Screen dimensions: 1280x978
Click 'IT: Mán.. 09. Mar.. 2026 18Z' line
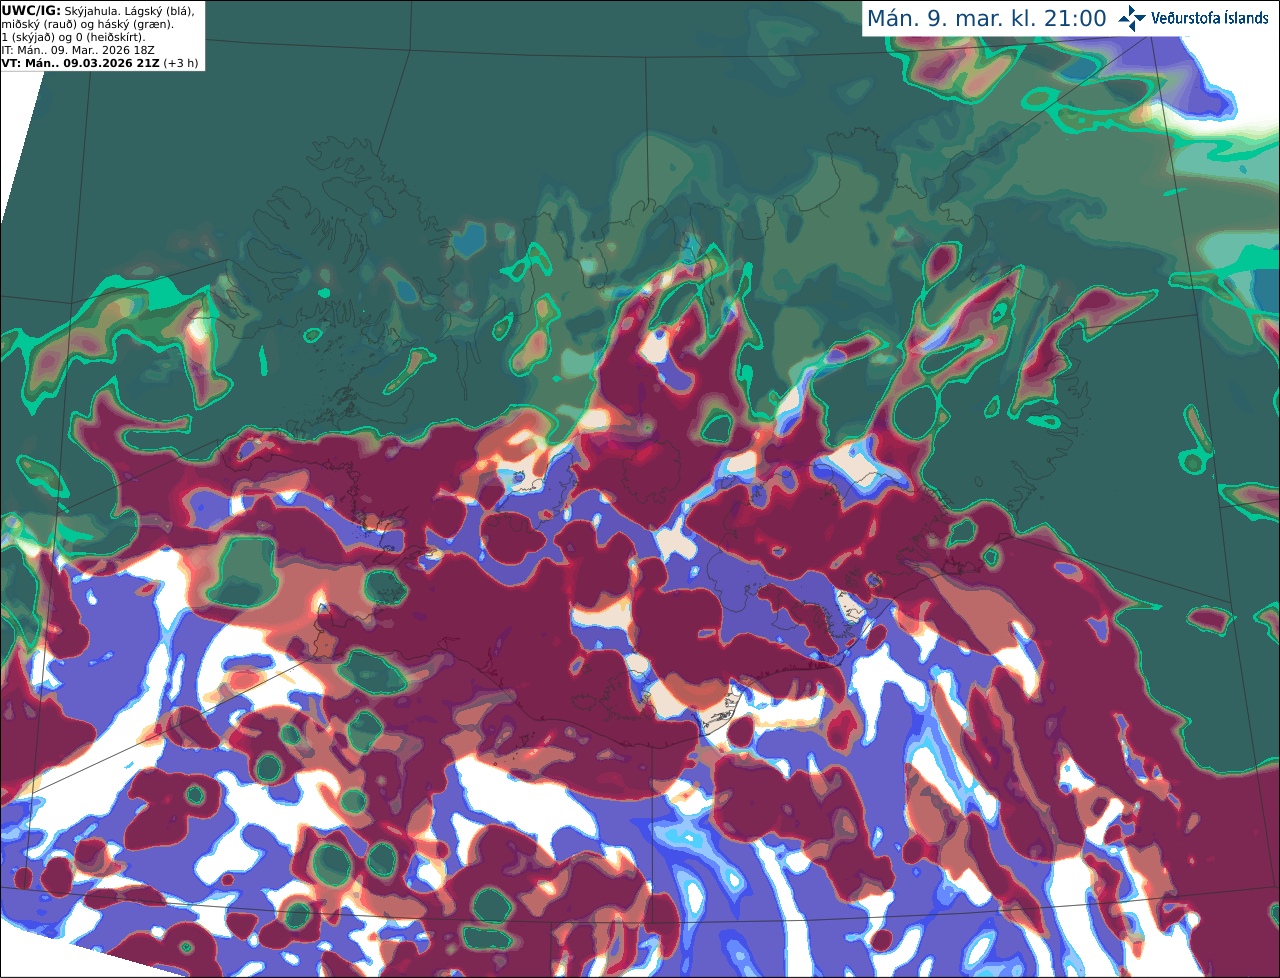click(77, 50)
